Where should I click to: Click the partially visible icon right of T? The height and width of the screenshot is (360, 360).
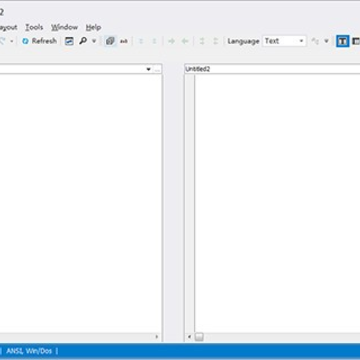coord(356,41)
